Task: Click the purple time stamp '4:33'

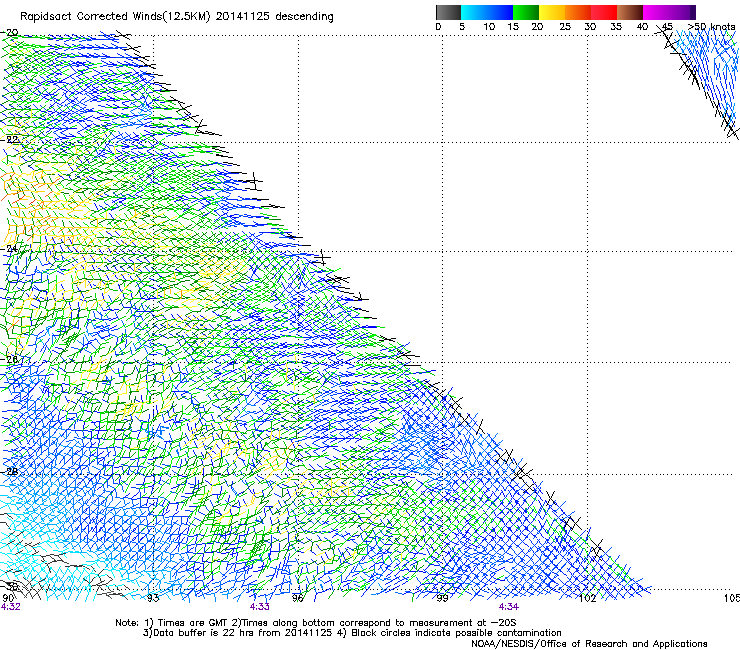Action: tap(260, 607)
